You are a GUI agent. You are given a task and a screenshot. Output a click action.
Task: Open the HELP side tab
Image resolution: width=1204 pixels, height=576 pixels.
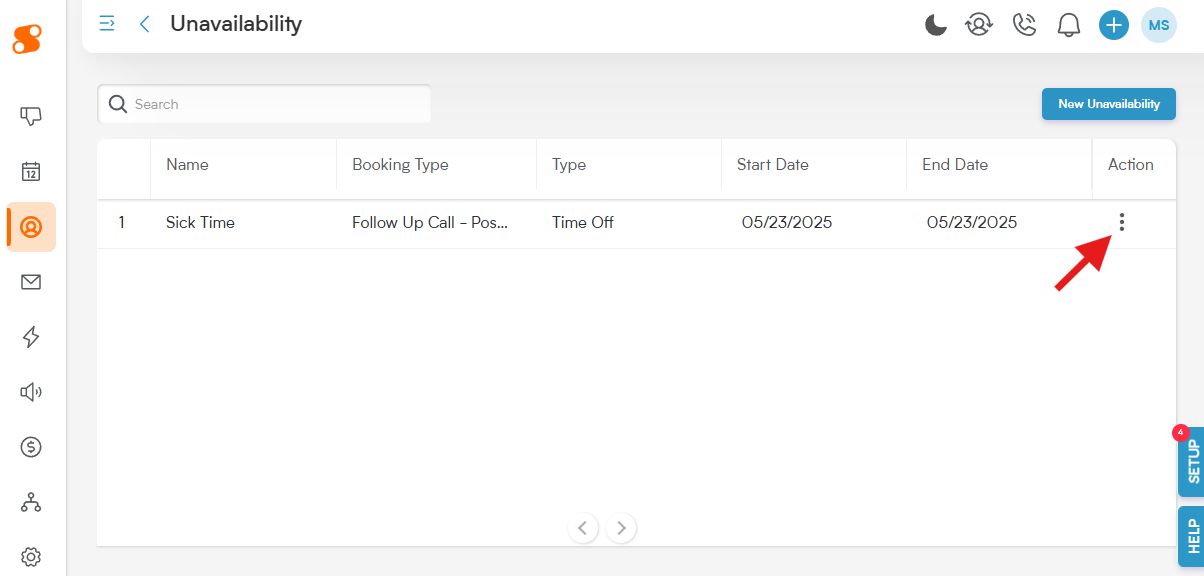[1191, 537]
